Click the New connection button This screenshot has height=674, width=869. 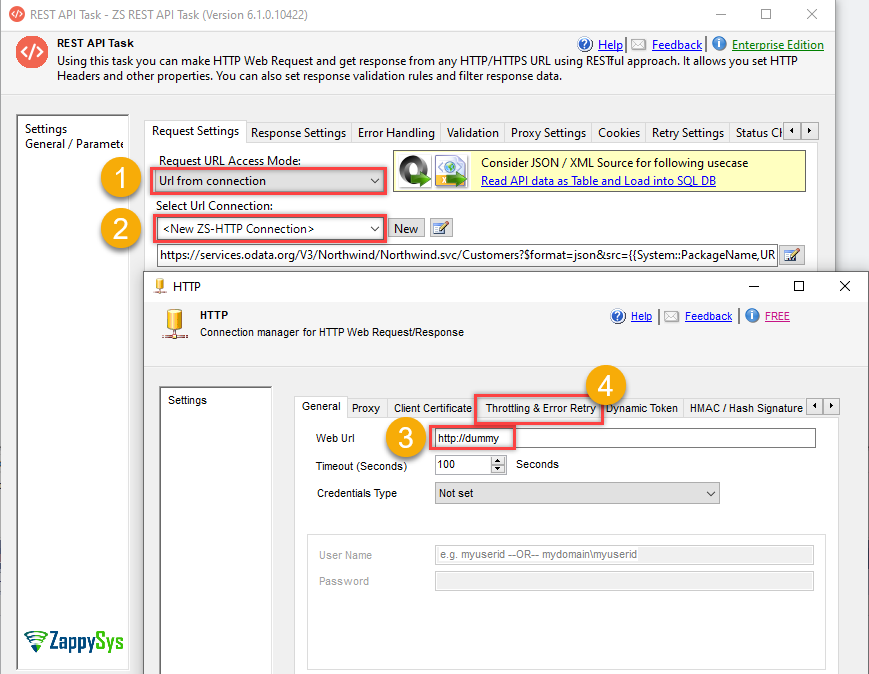click(x=406, y=229)
